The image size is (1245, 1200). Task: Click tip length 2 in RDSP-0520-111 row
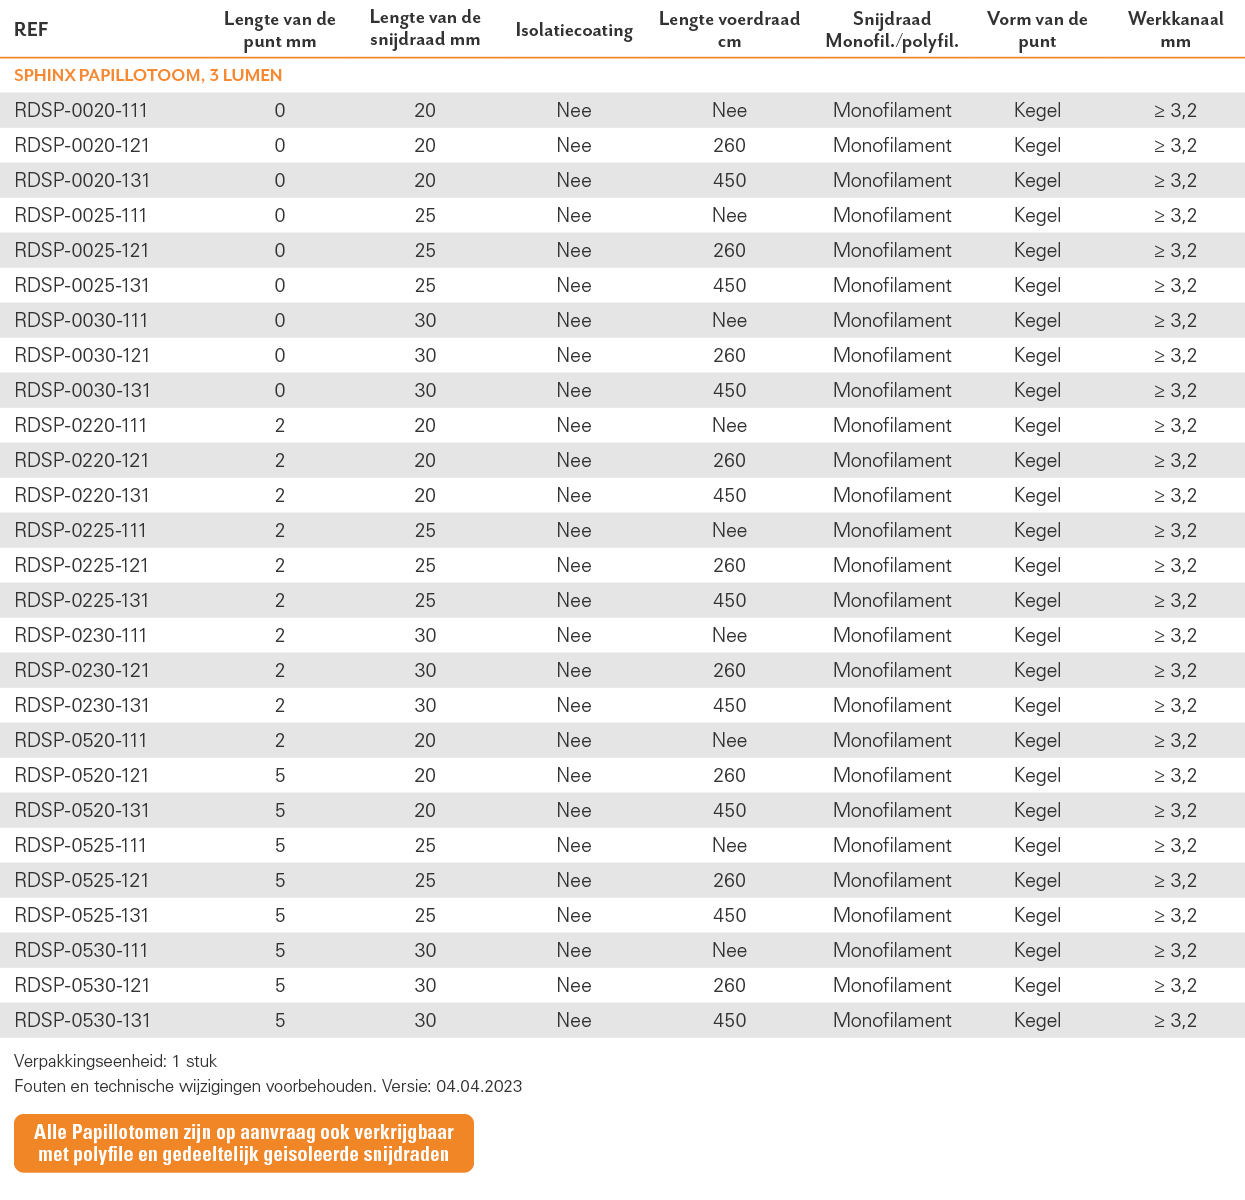coord(280,740)
